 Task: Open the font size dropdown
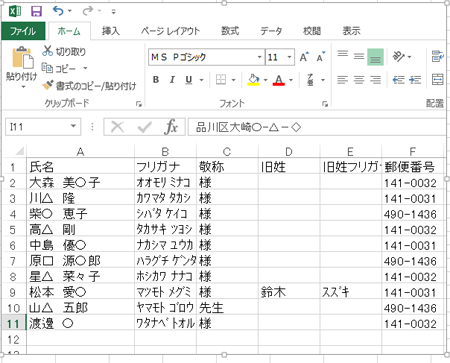click(289, 57)
